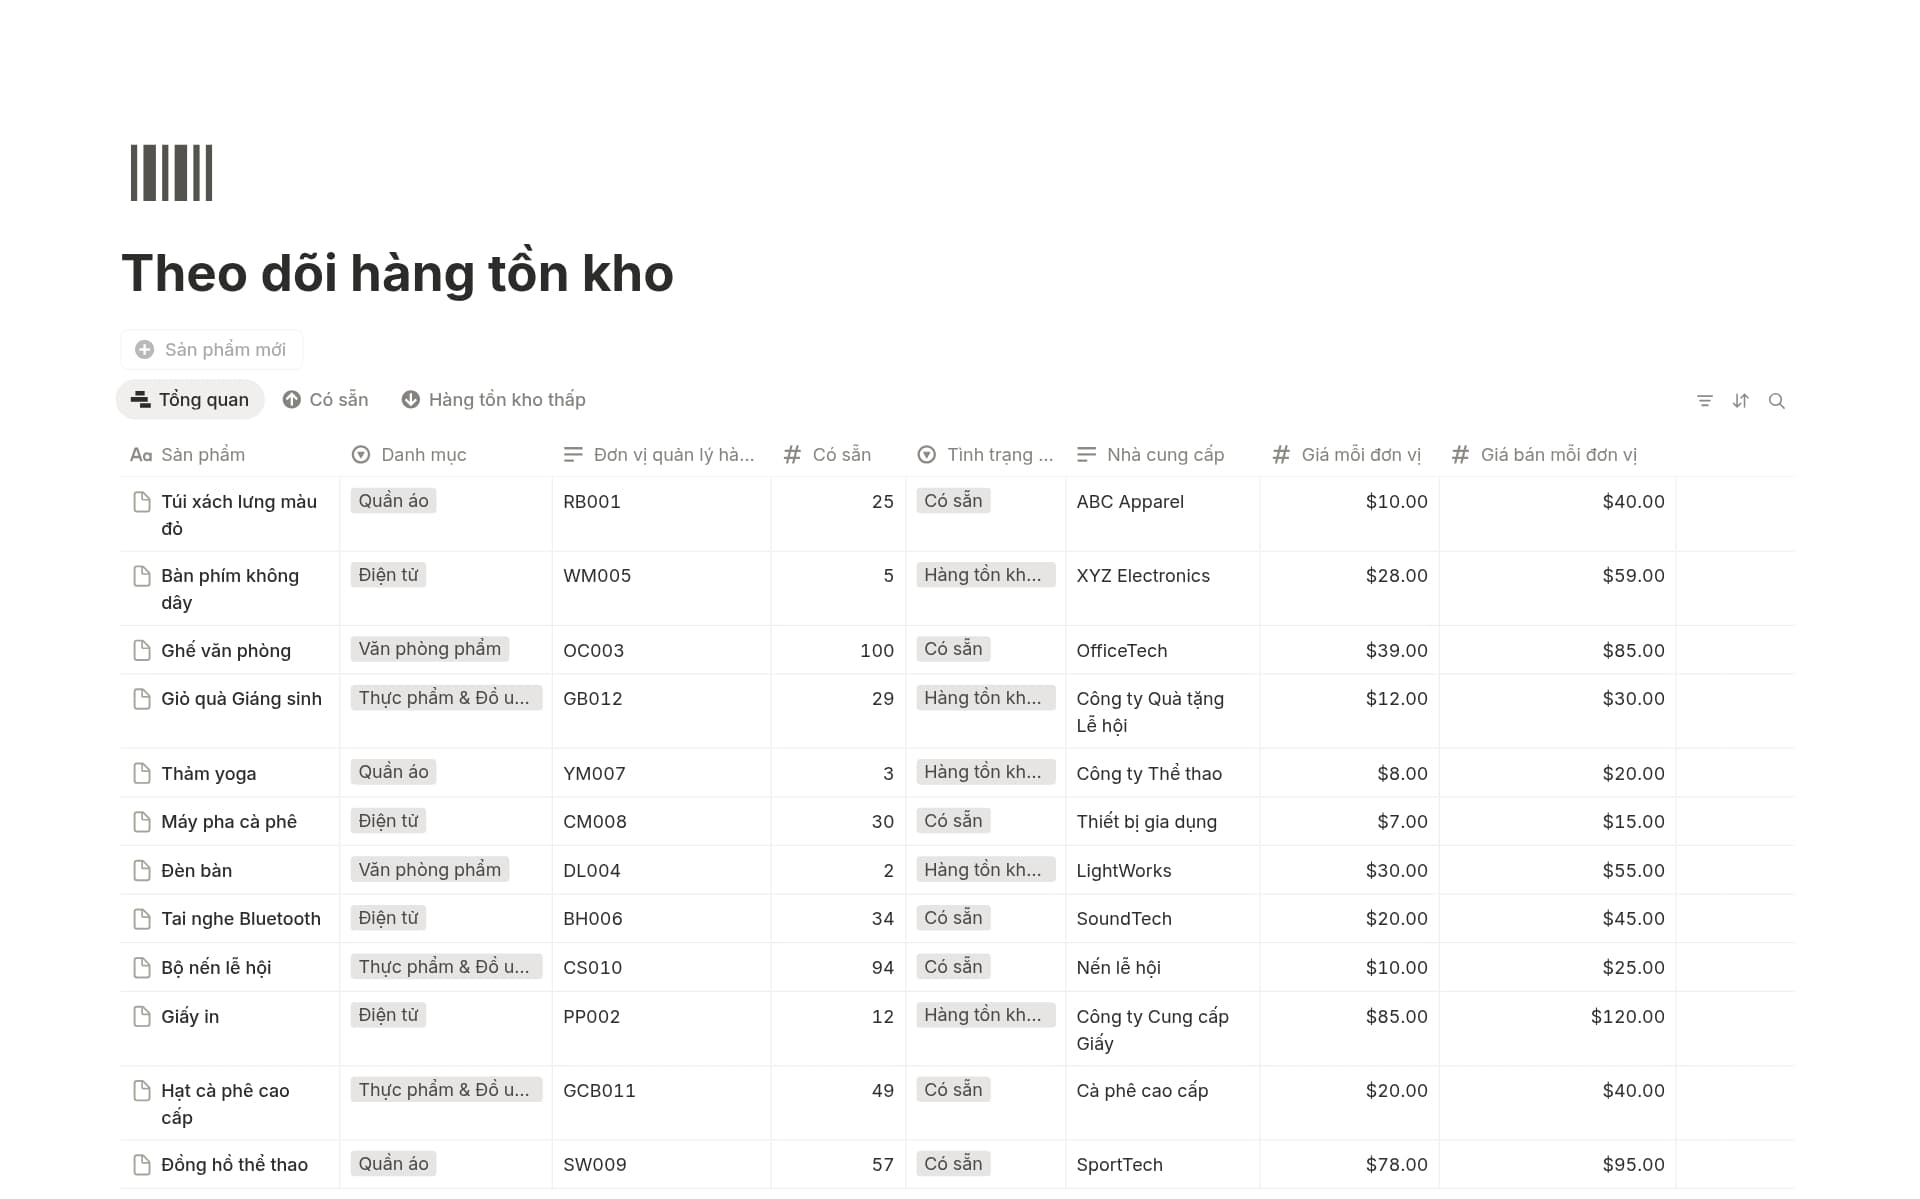The height and width of the screenshot is (1199, 1920).
Task: Open the Máy pha cà phê entry
Action: click(229, 822)
